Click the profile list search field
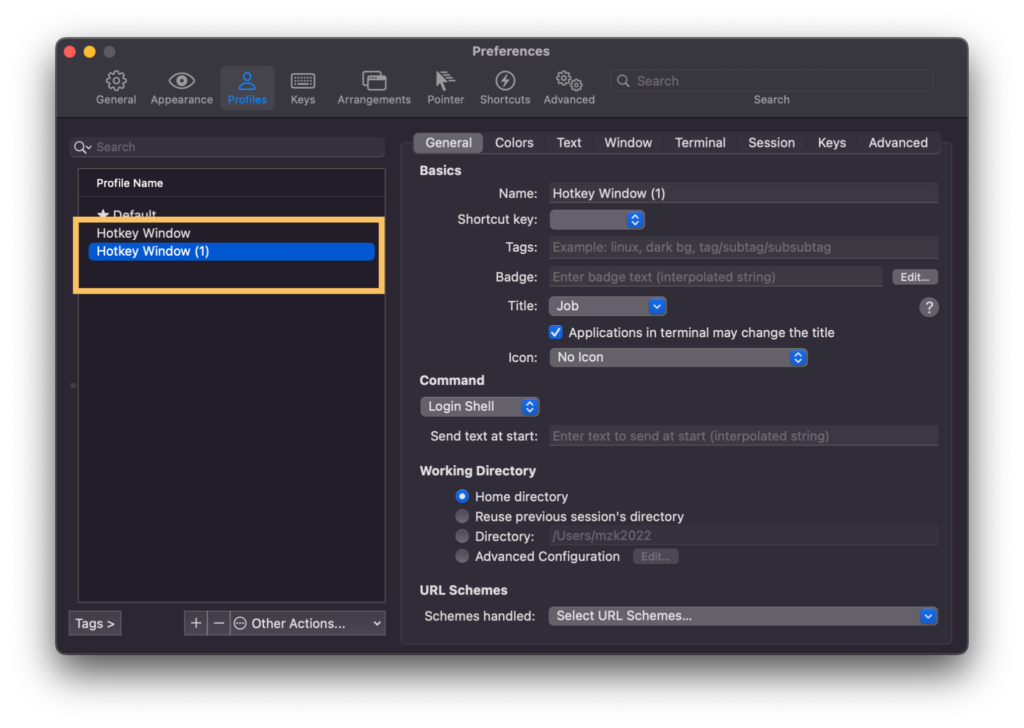Viewport: 1024px width, 728px height. pyautogui.click(x=227, y=147)
